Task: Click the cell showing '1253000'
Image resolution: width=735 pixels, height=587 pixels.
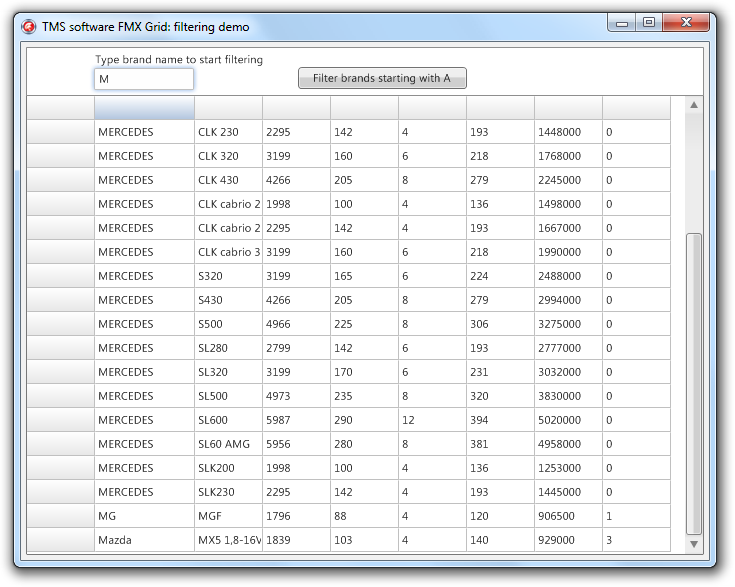Action: click(x=568, y=468)
